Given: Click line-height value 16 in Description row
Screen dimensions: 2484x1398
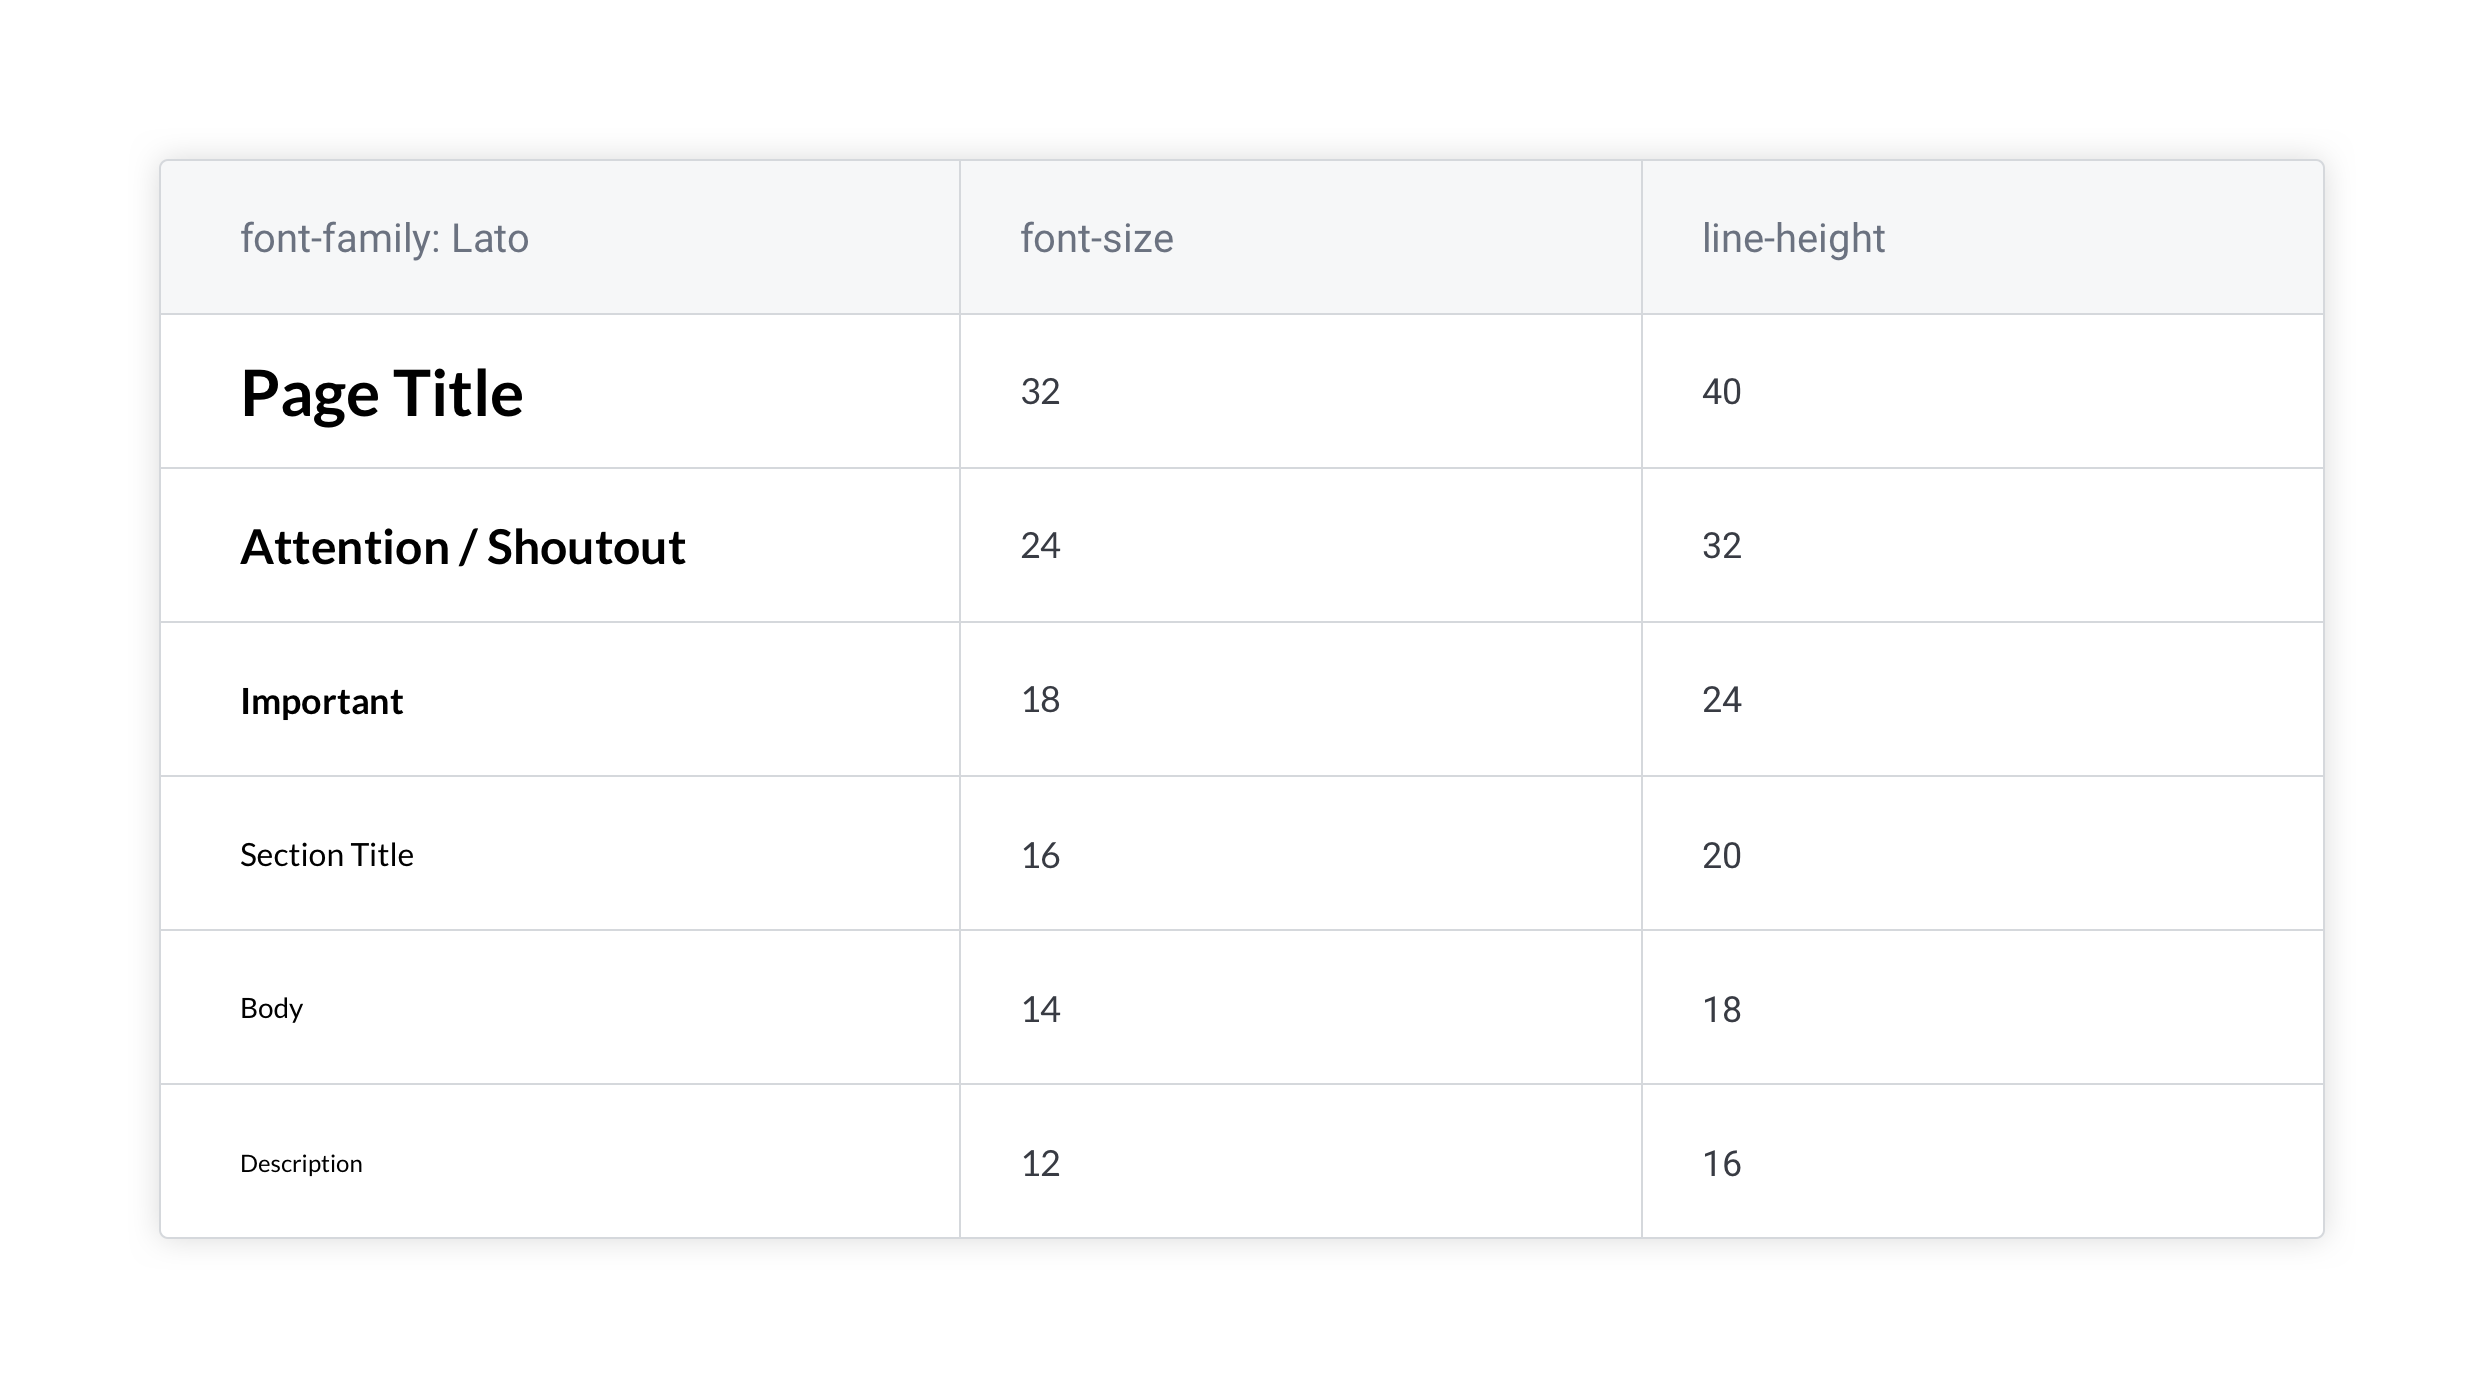Looking at the screenshot, I should (1721, 1164).
